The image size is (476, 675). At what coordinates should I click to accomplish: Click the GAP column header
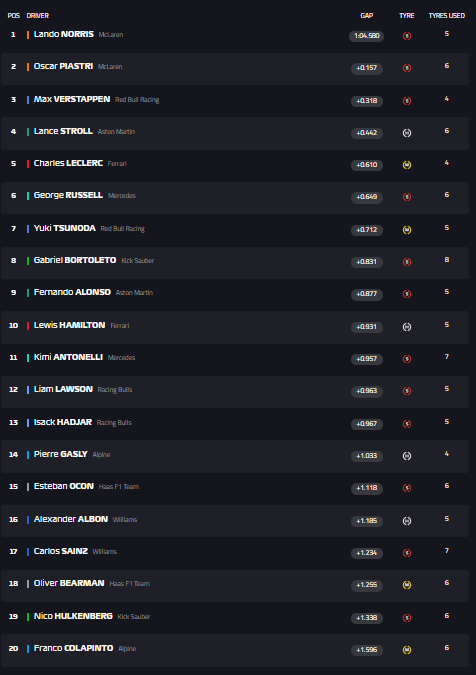point(367,15)
